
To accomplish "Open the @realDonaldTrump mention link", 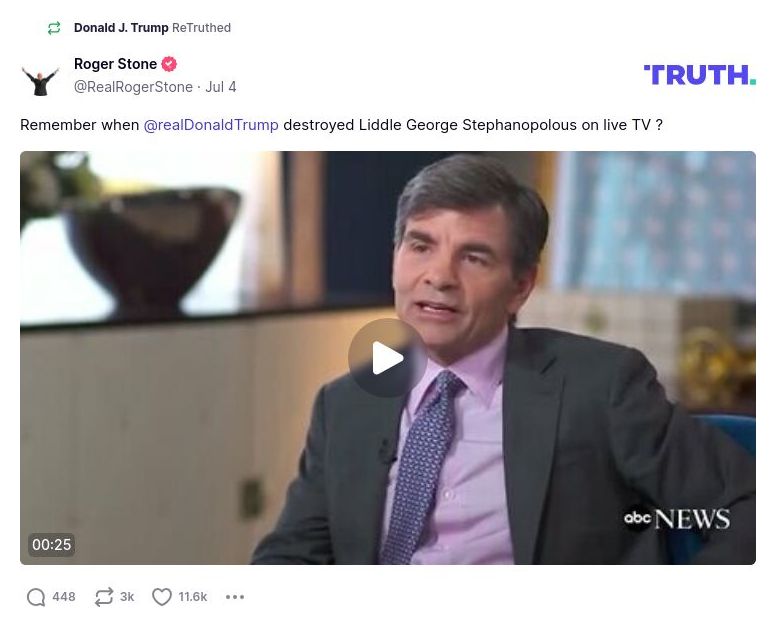I will coord(211,125).
